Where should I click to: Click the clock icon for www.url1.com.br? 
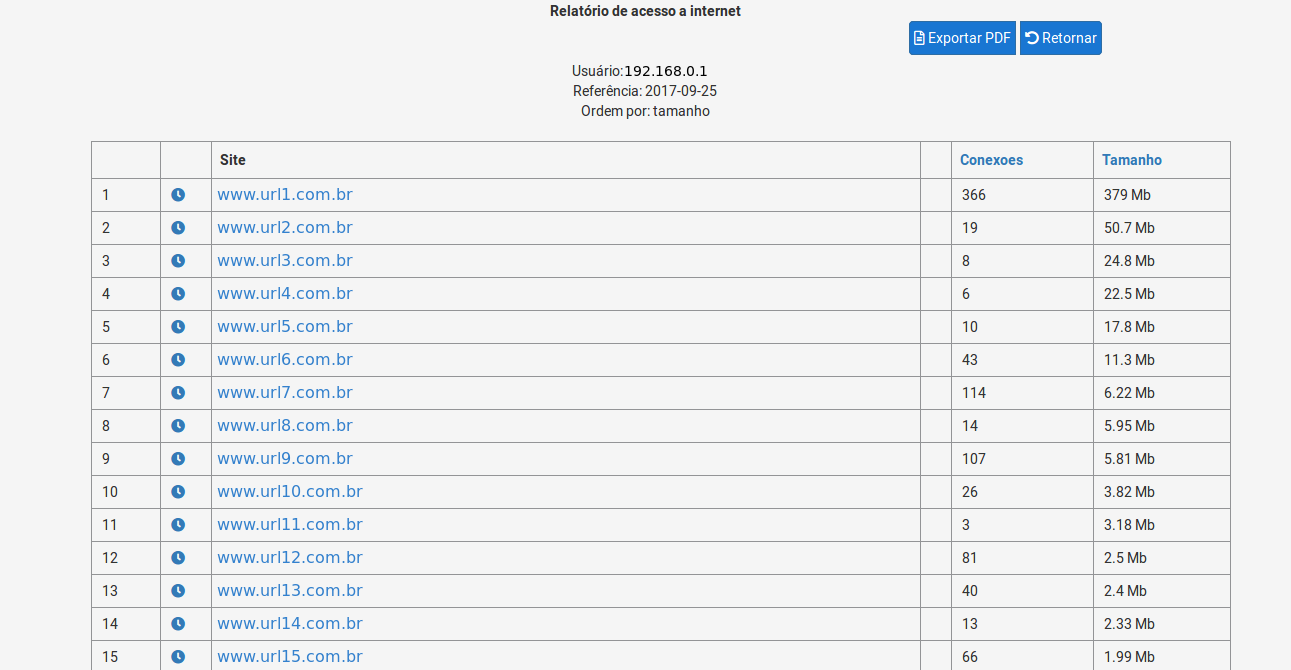tap(178, 195)
